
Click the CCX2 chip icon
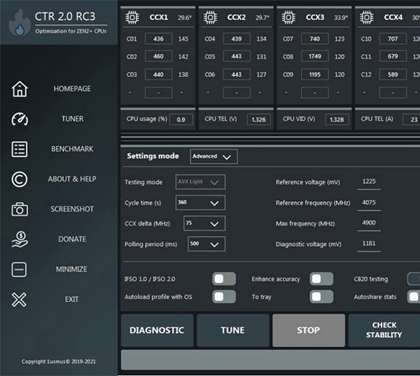pyautogui.click(x=210, y=17)
